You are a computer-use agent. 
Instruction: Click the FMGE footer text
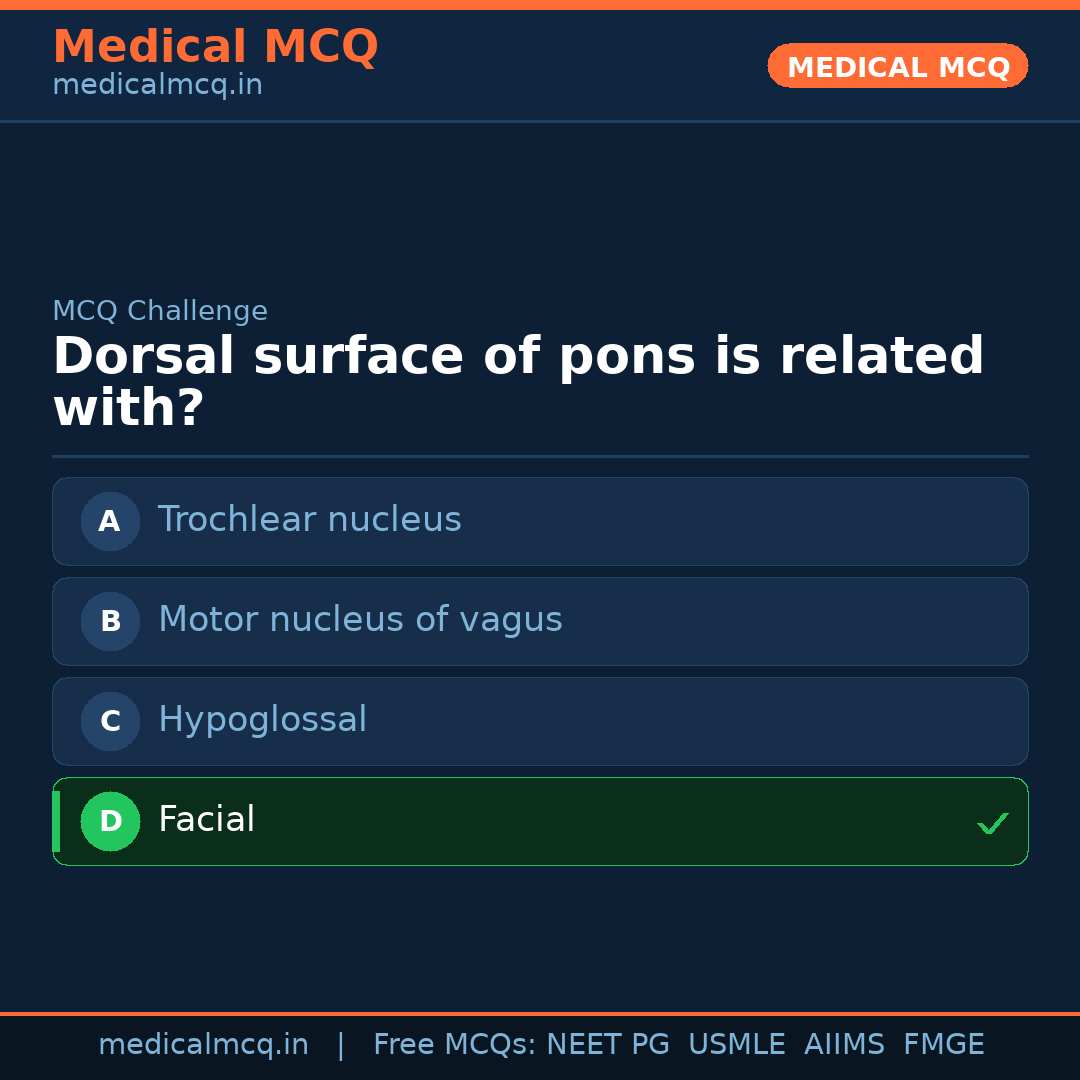point(943,1045)
